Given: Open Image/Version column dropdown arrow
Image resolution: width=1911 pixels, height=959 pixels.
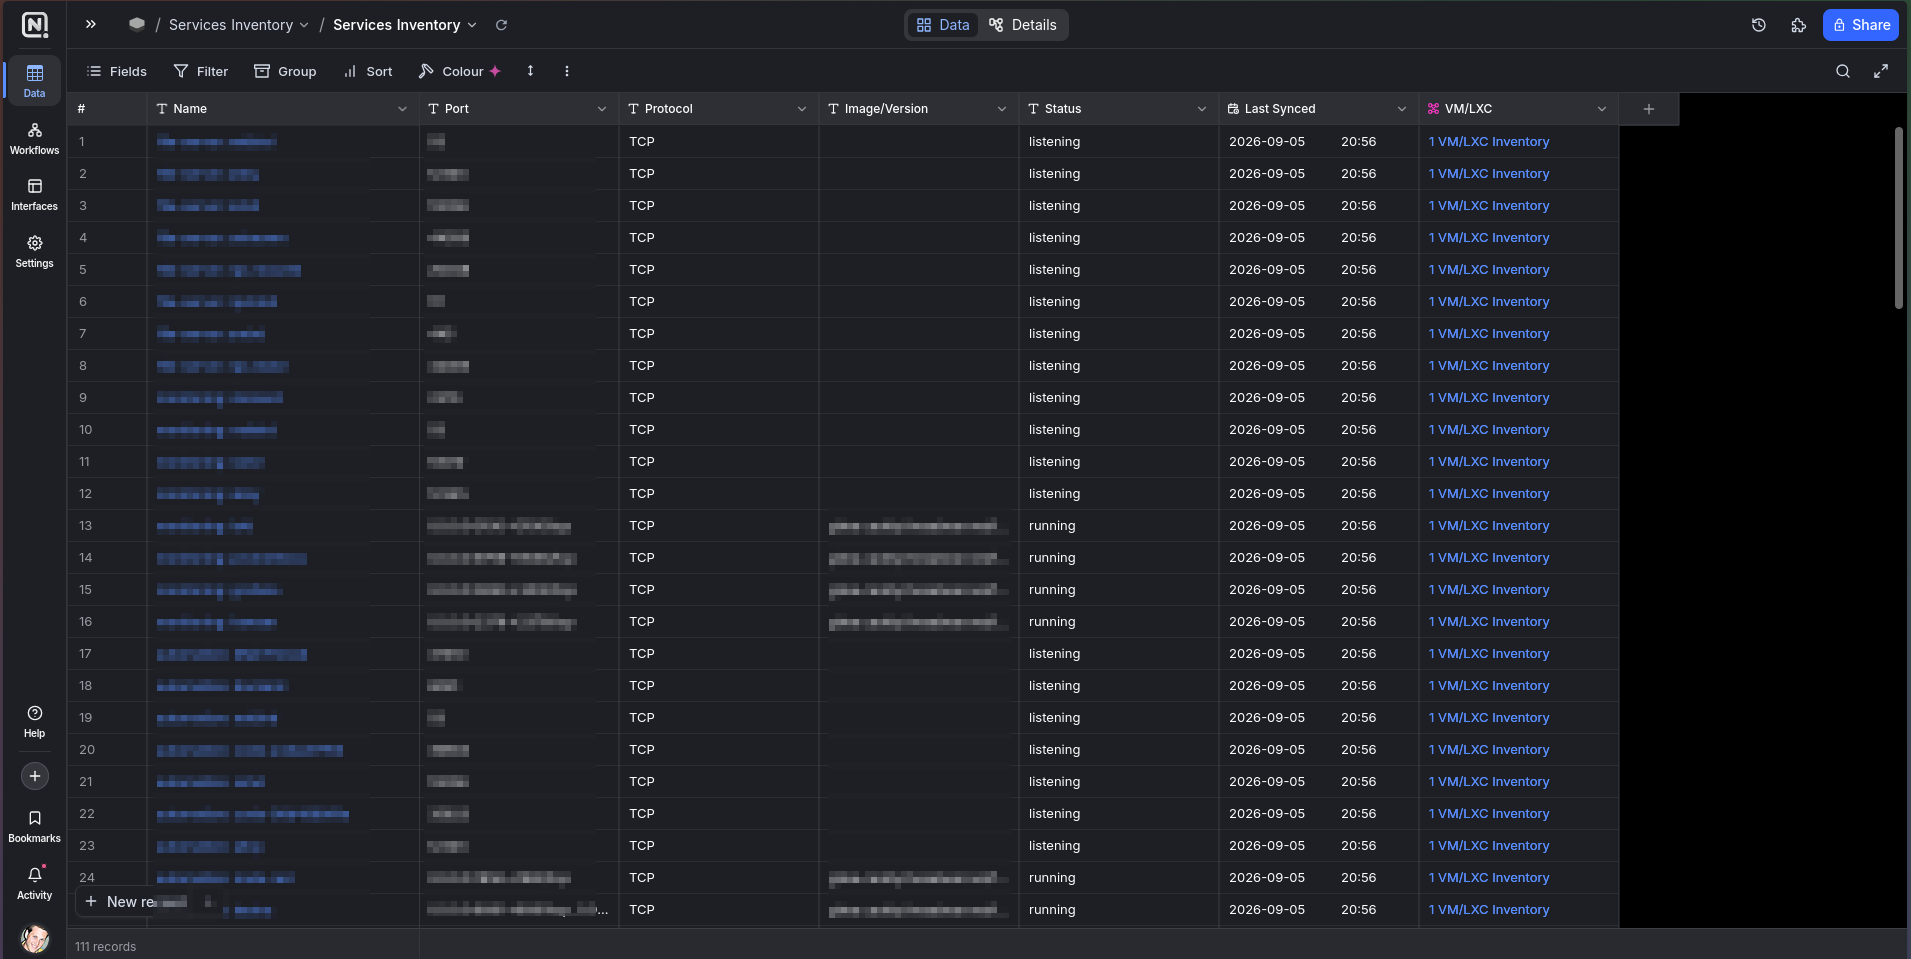Looking at the screenshot, I should click(1002, 109).
